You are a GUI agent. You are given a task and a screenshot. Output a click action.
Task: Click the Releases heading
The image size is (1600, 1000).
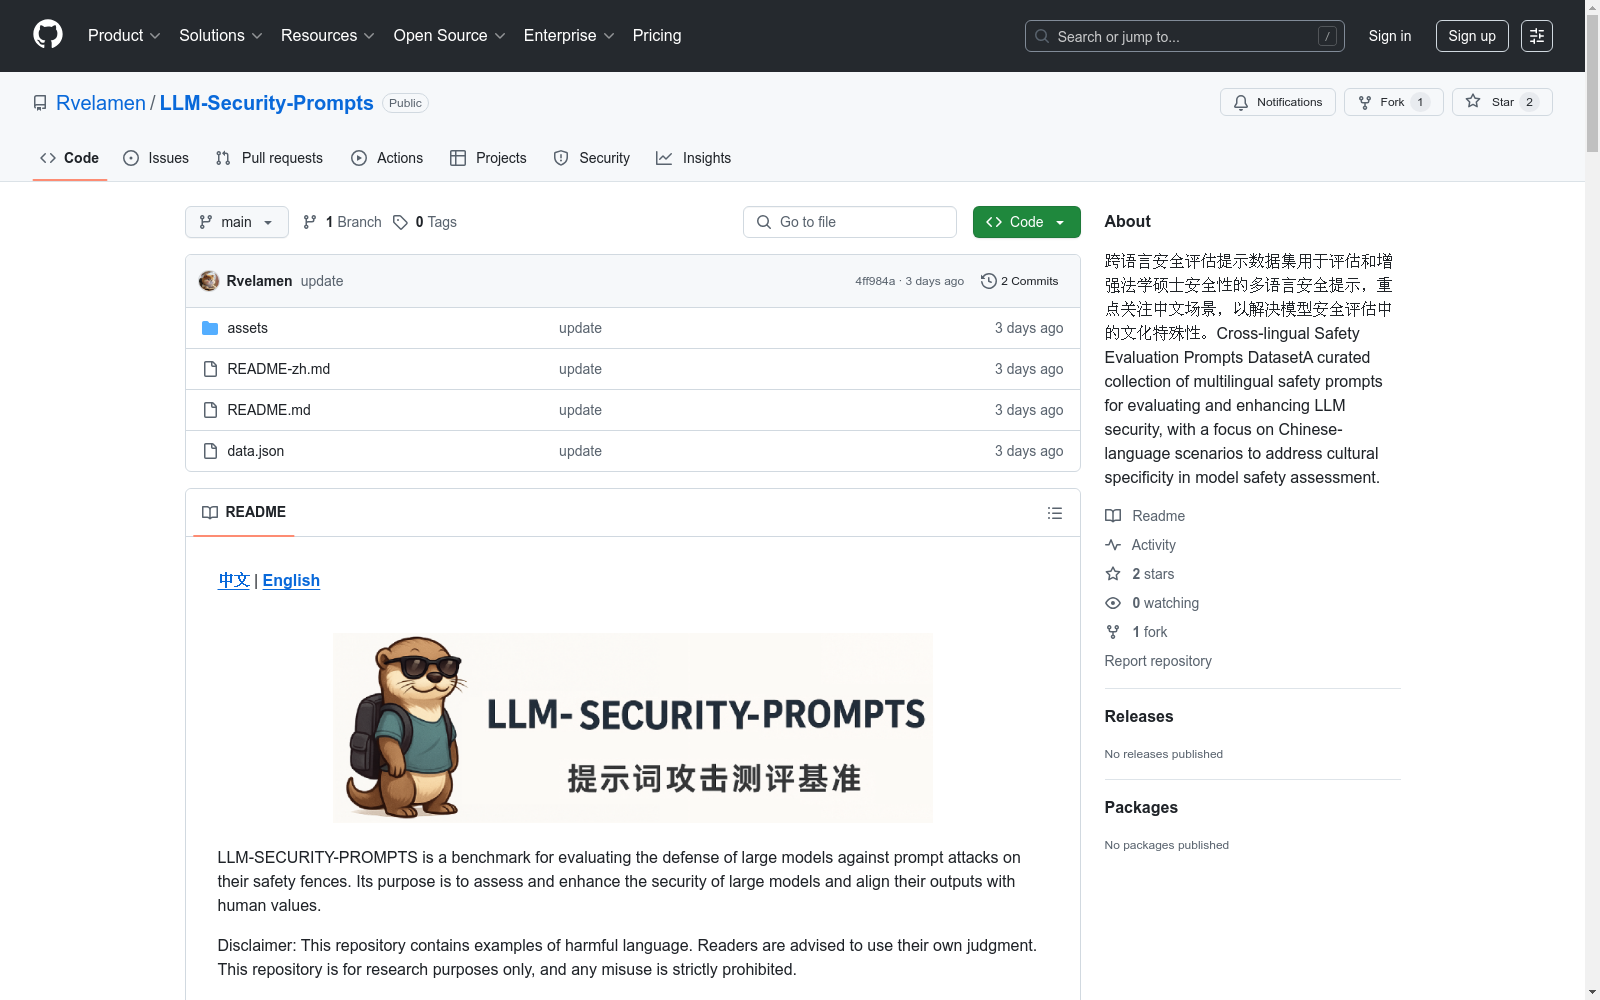[x=1139, y=716]
